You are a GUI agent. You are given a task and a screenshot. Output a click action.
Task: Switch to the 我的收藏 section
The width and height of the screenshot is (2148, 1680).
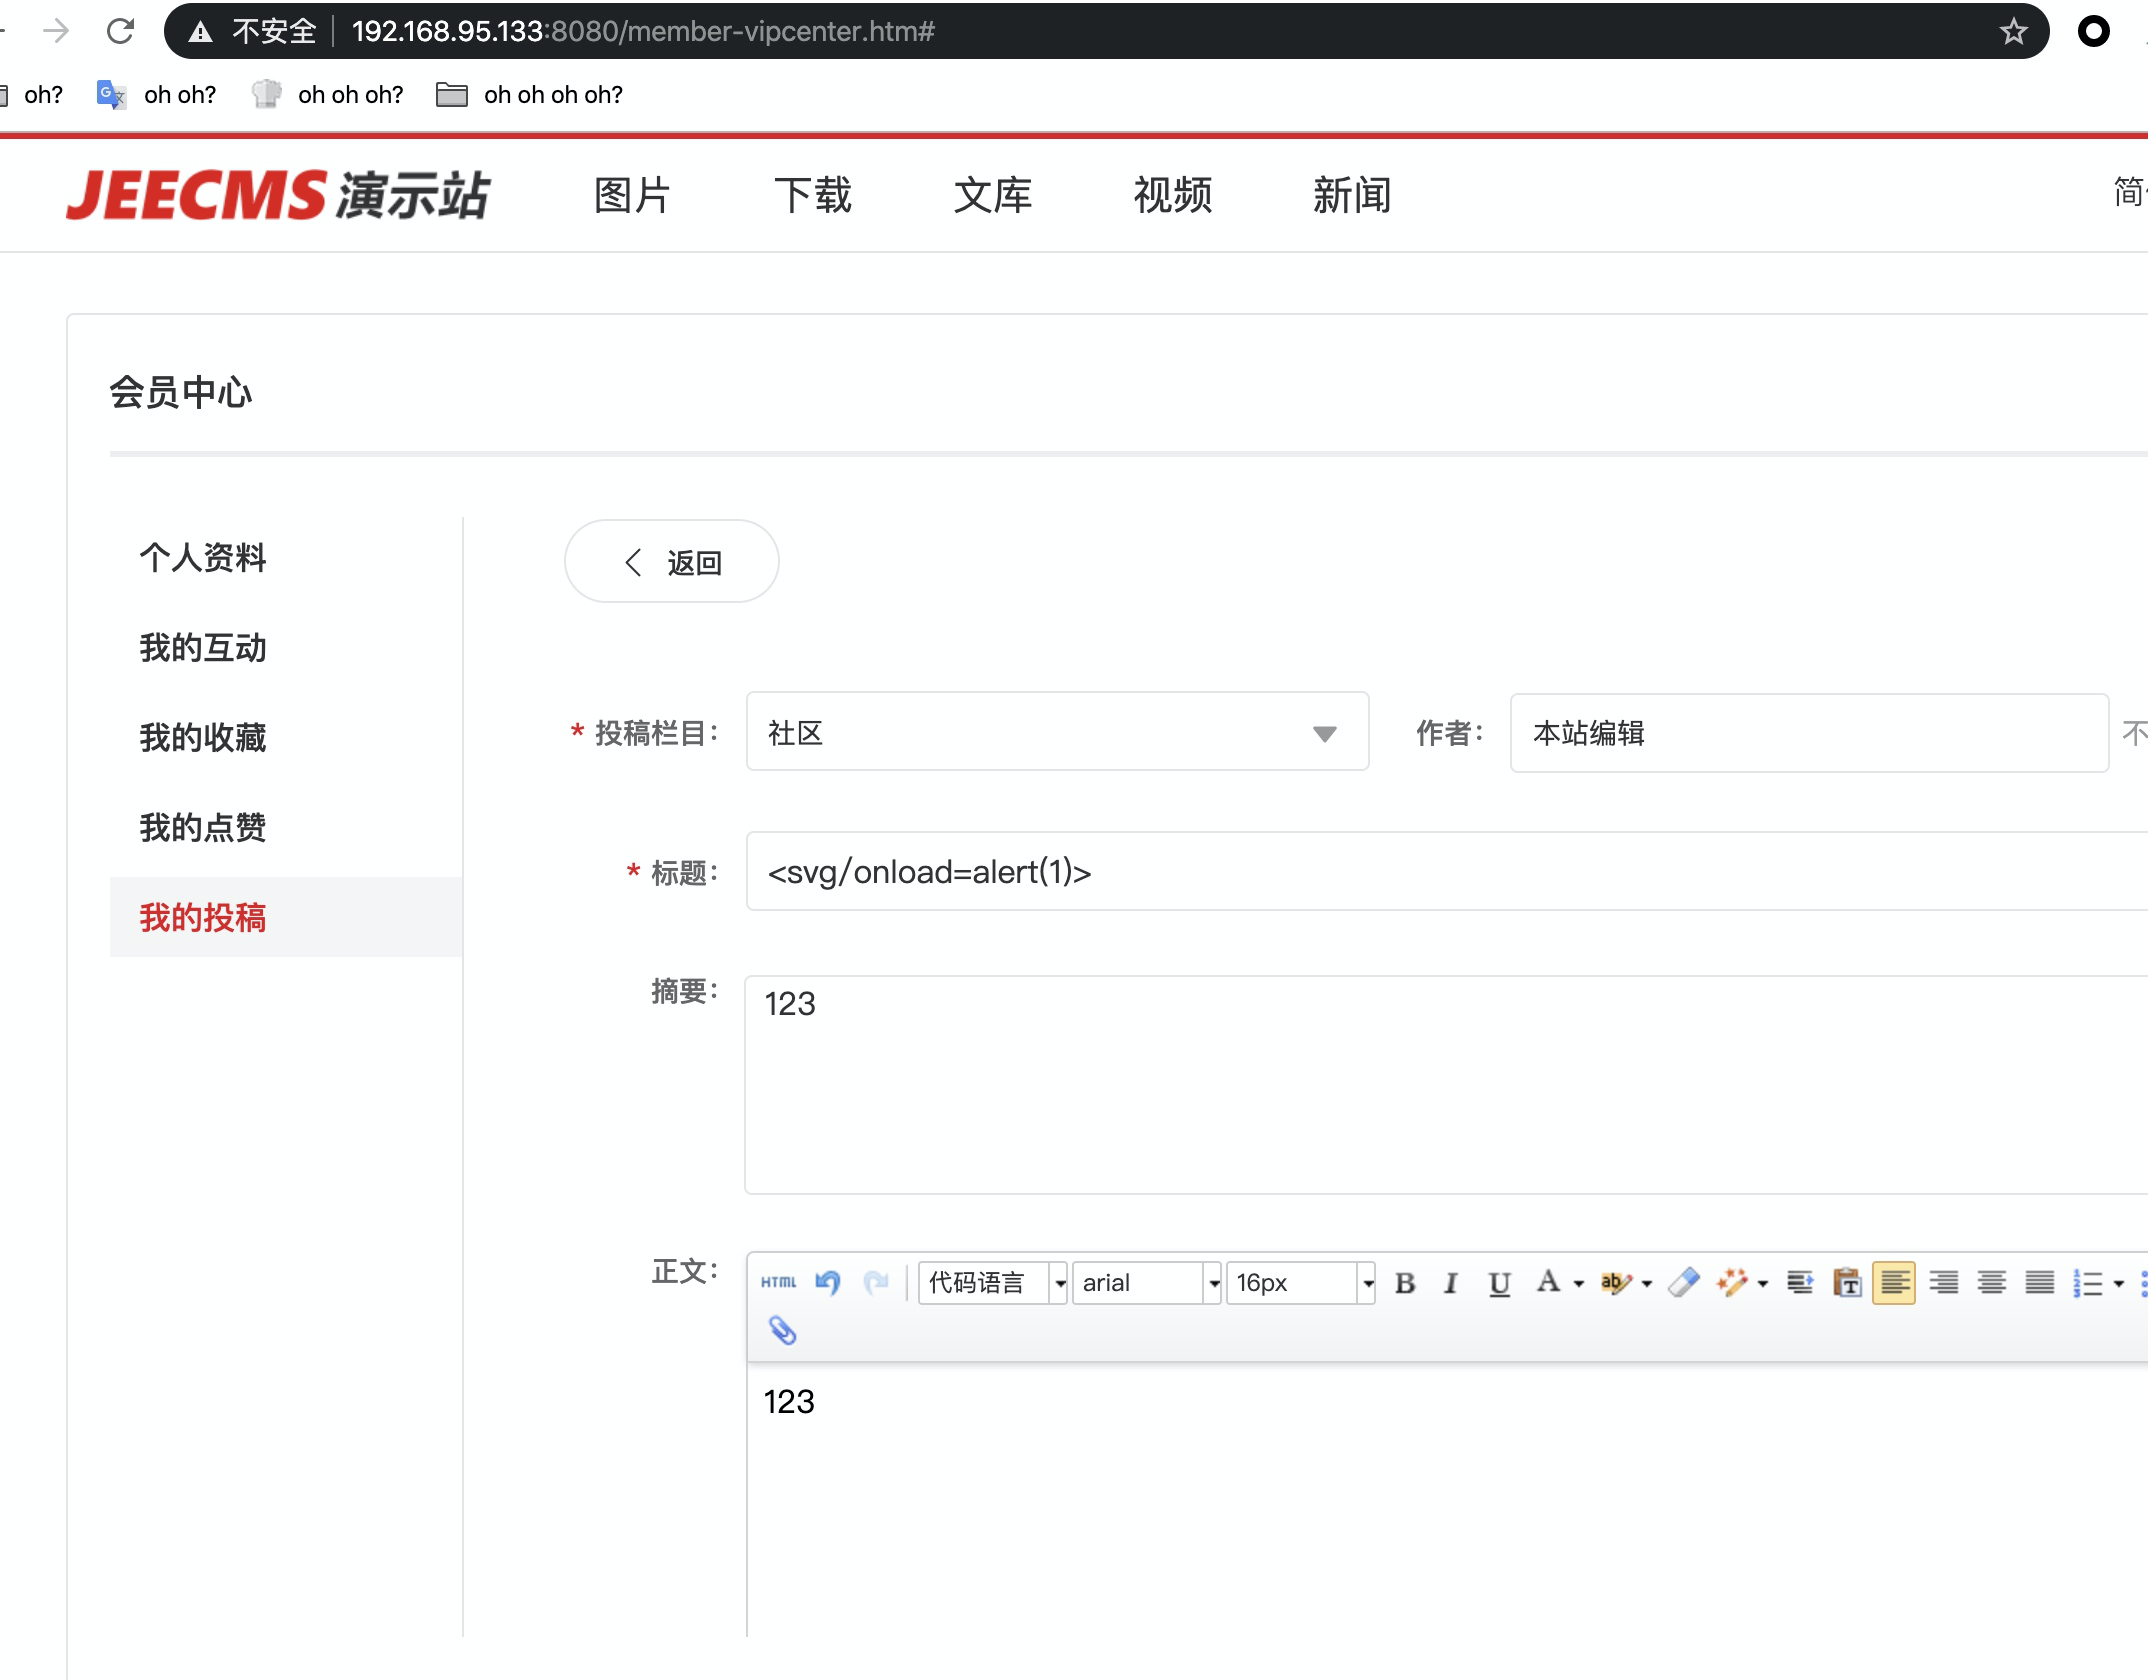click(202, 737)
